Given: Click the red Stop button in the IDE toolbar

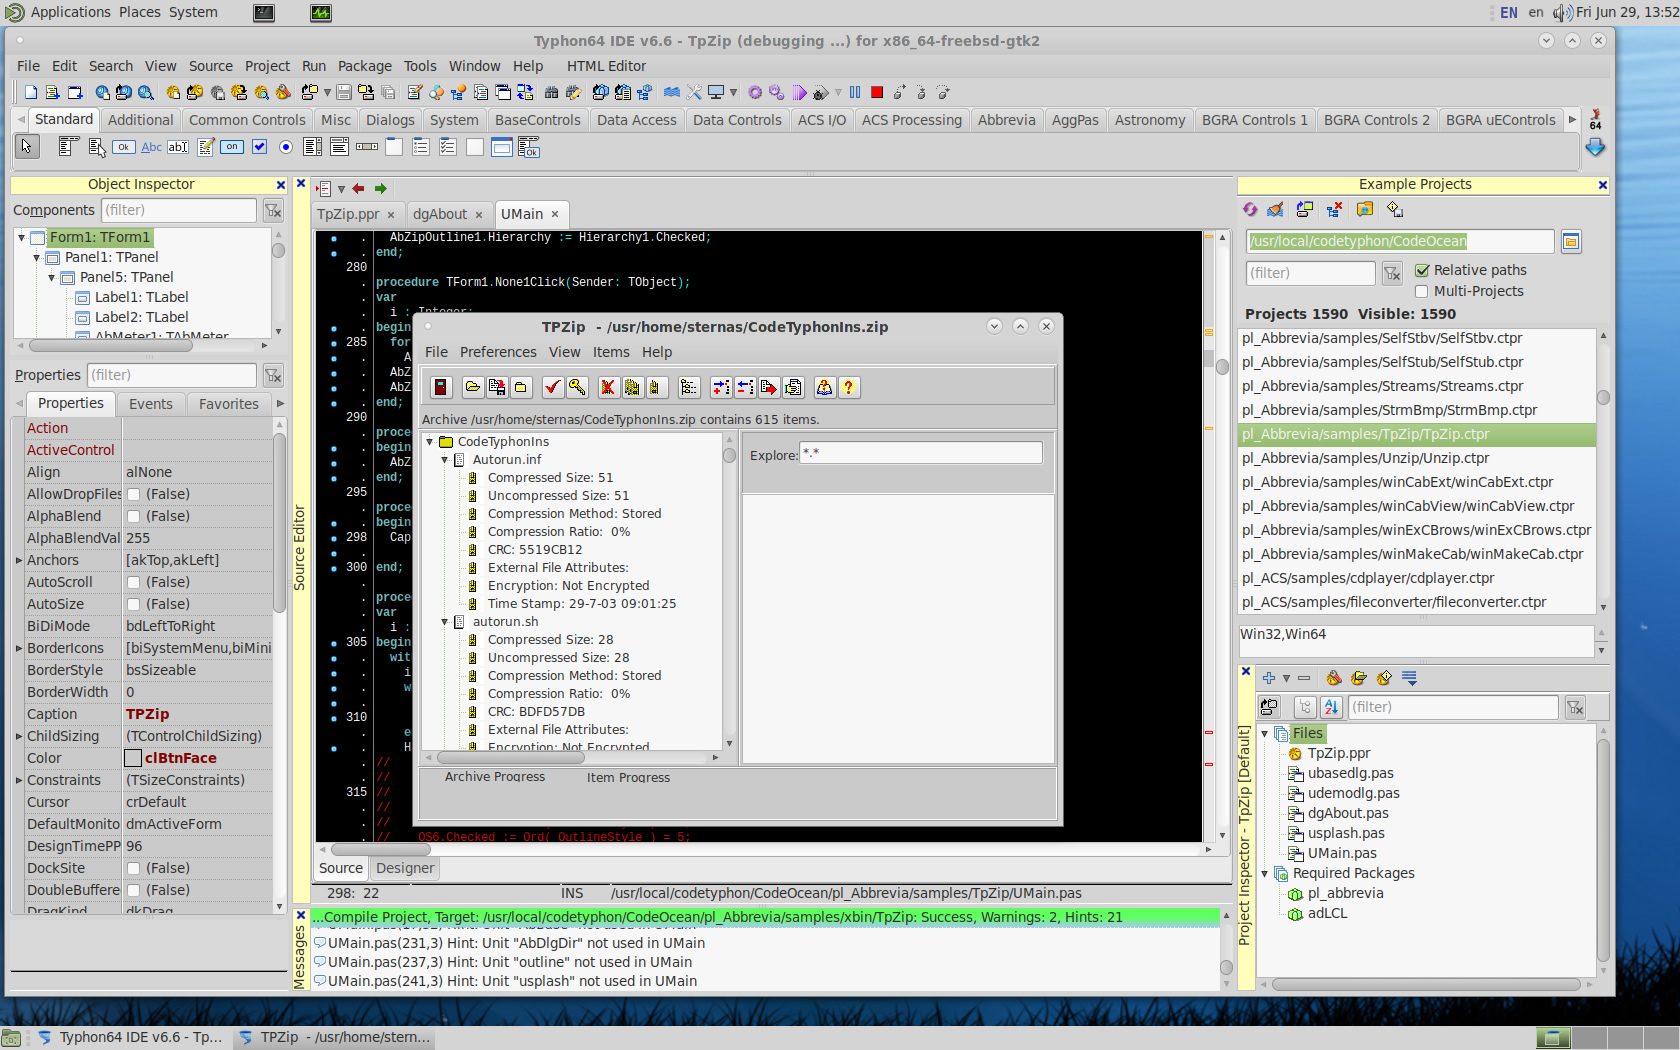Looking at the screenshot, I should (877, 92).
